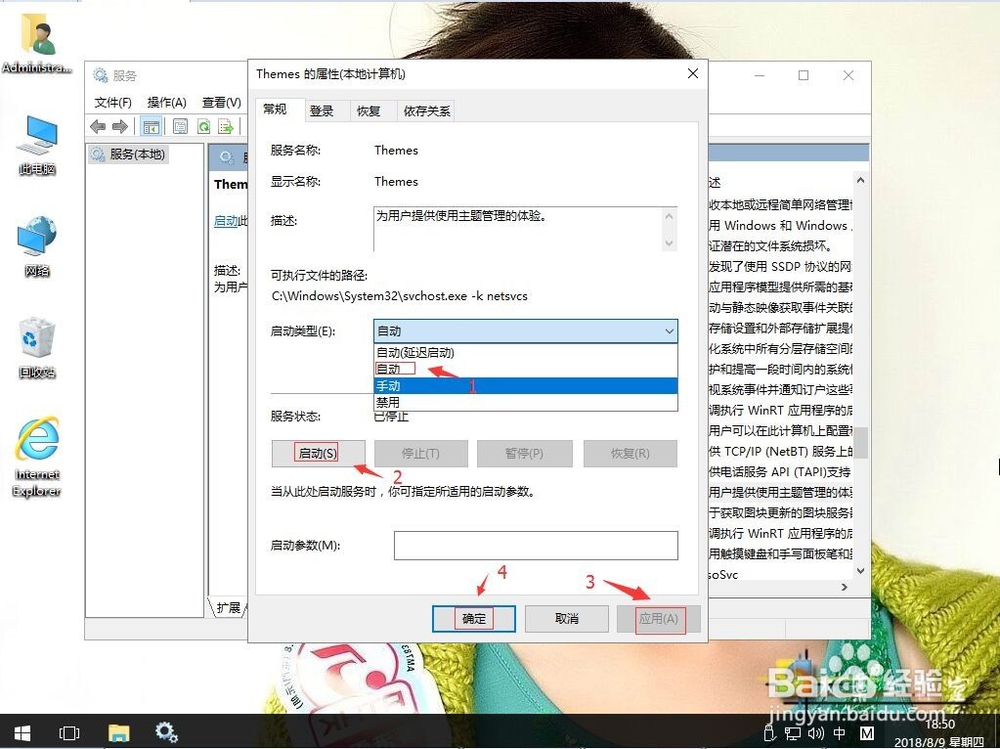Click the svchost.exe executable path text
The image size is (1000, 749).
[400, 296]
